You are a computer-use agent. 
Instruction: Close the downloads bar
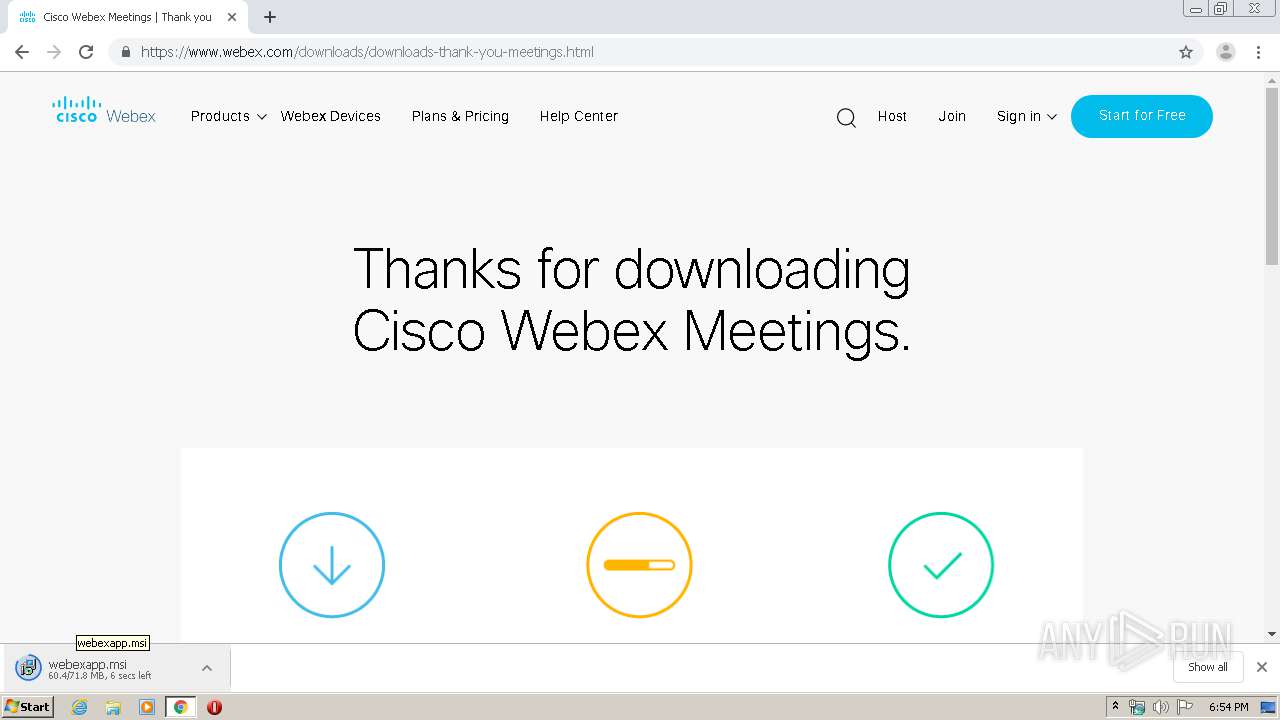(x=1262, y=667)
